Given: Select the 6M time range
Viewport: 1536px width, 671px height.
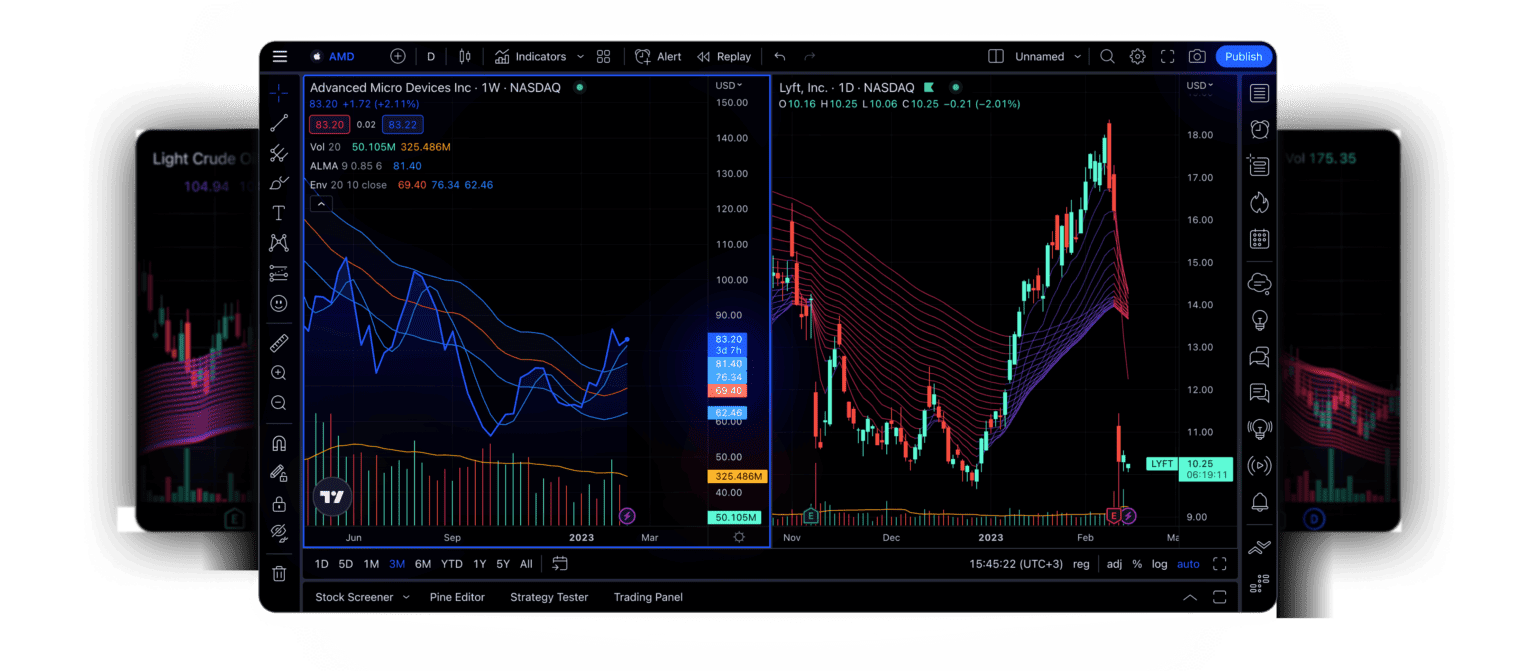Looking at the screenshot, I should (423, 564).
